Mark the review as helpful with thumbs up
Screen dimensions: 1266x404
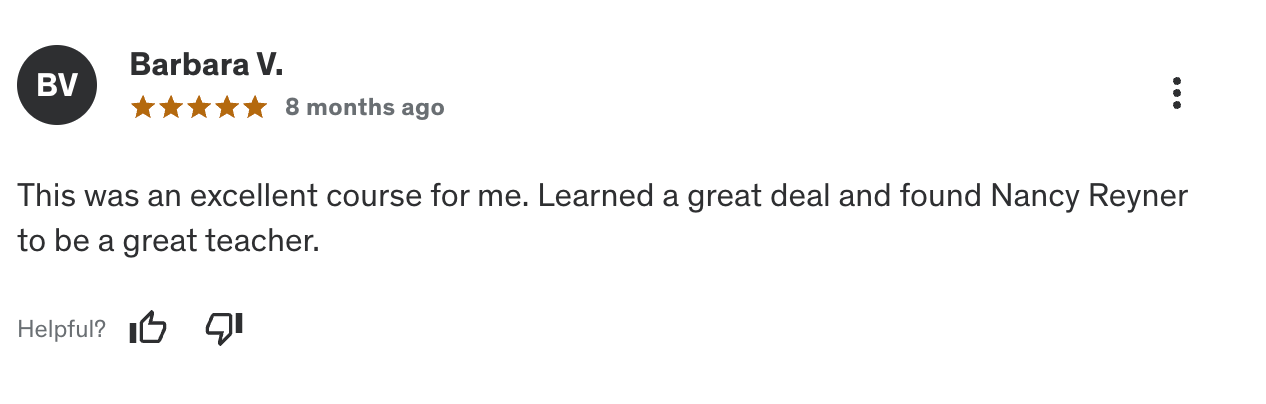[x=148, y=327]
